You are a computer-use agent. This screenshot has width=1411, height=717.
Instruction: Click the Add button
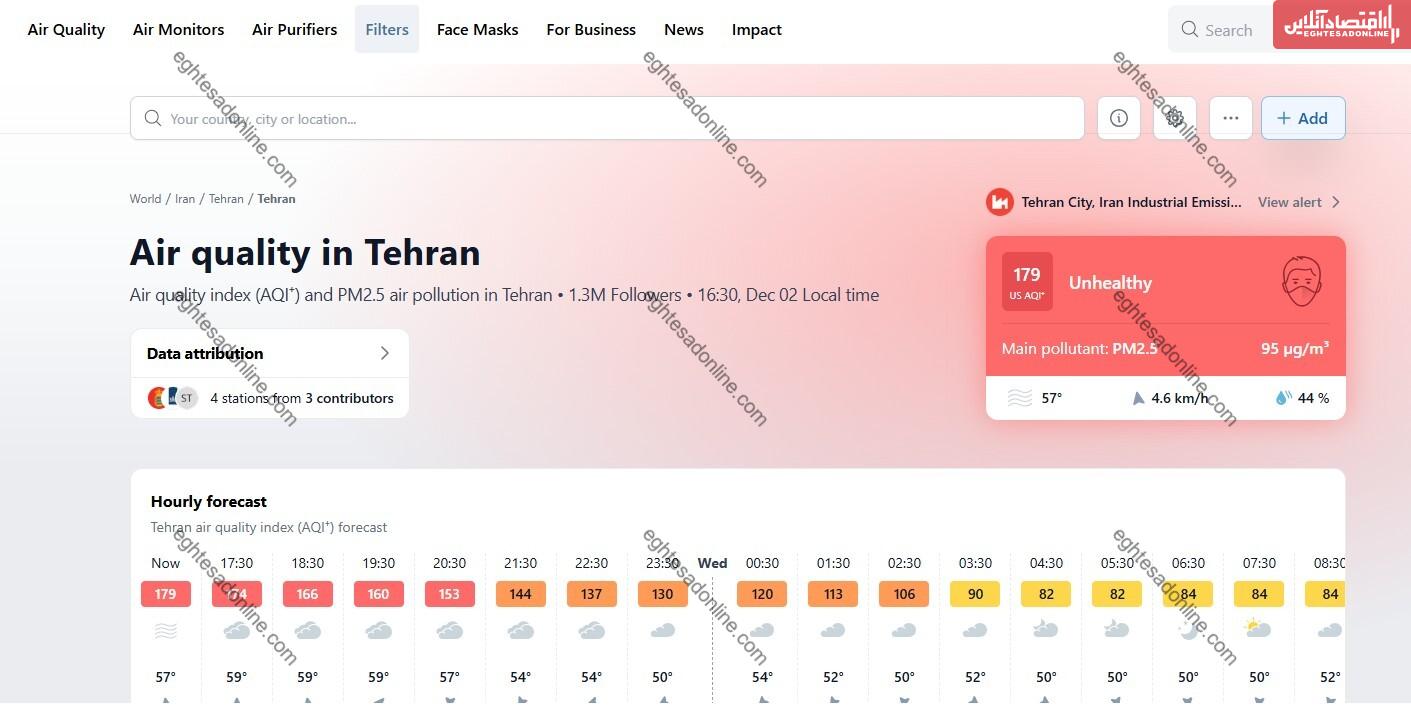point(1302,117)
